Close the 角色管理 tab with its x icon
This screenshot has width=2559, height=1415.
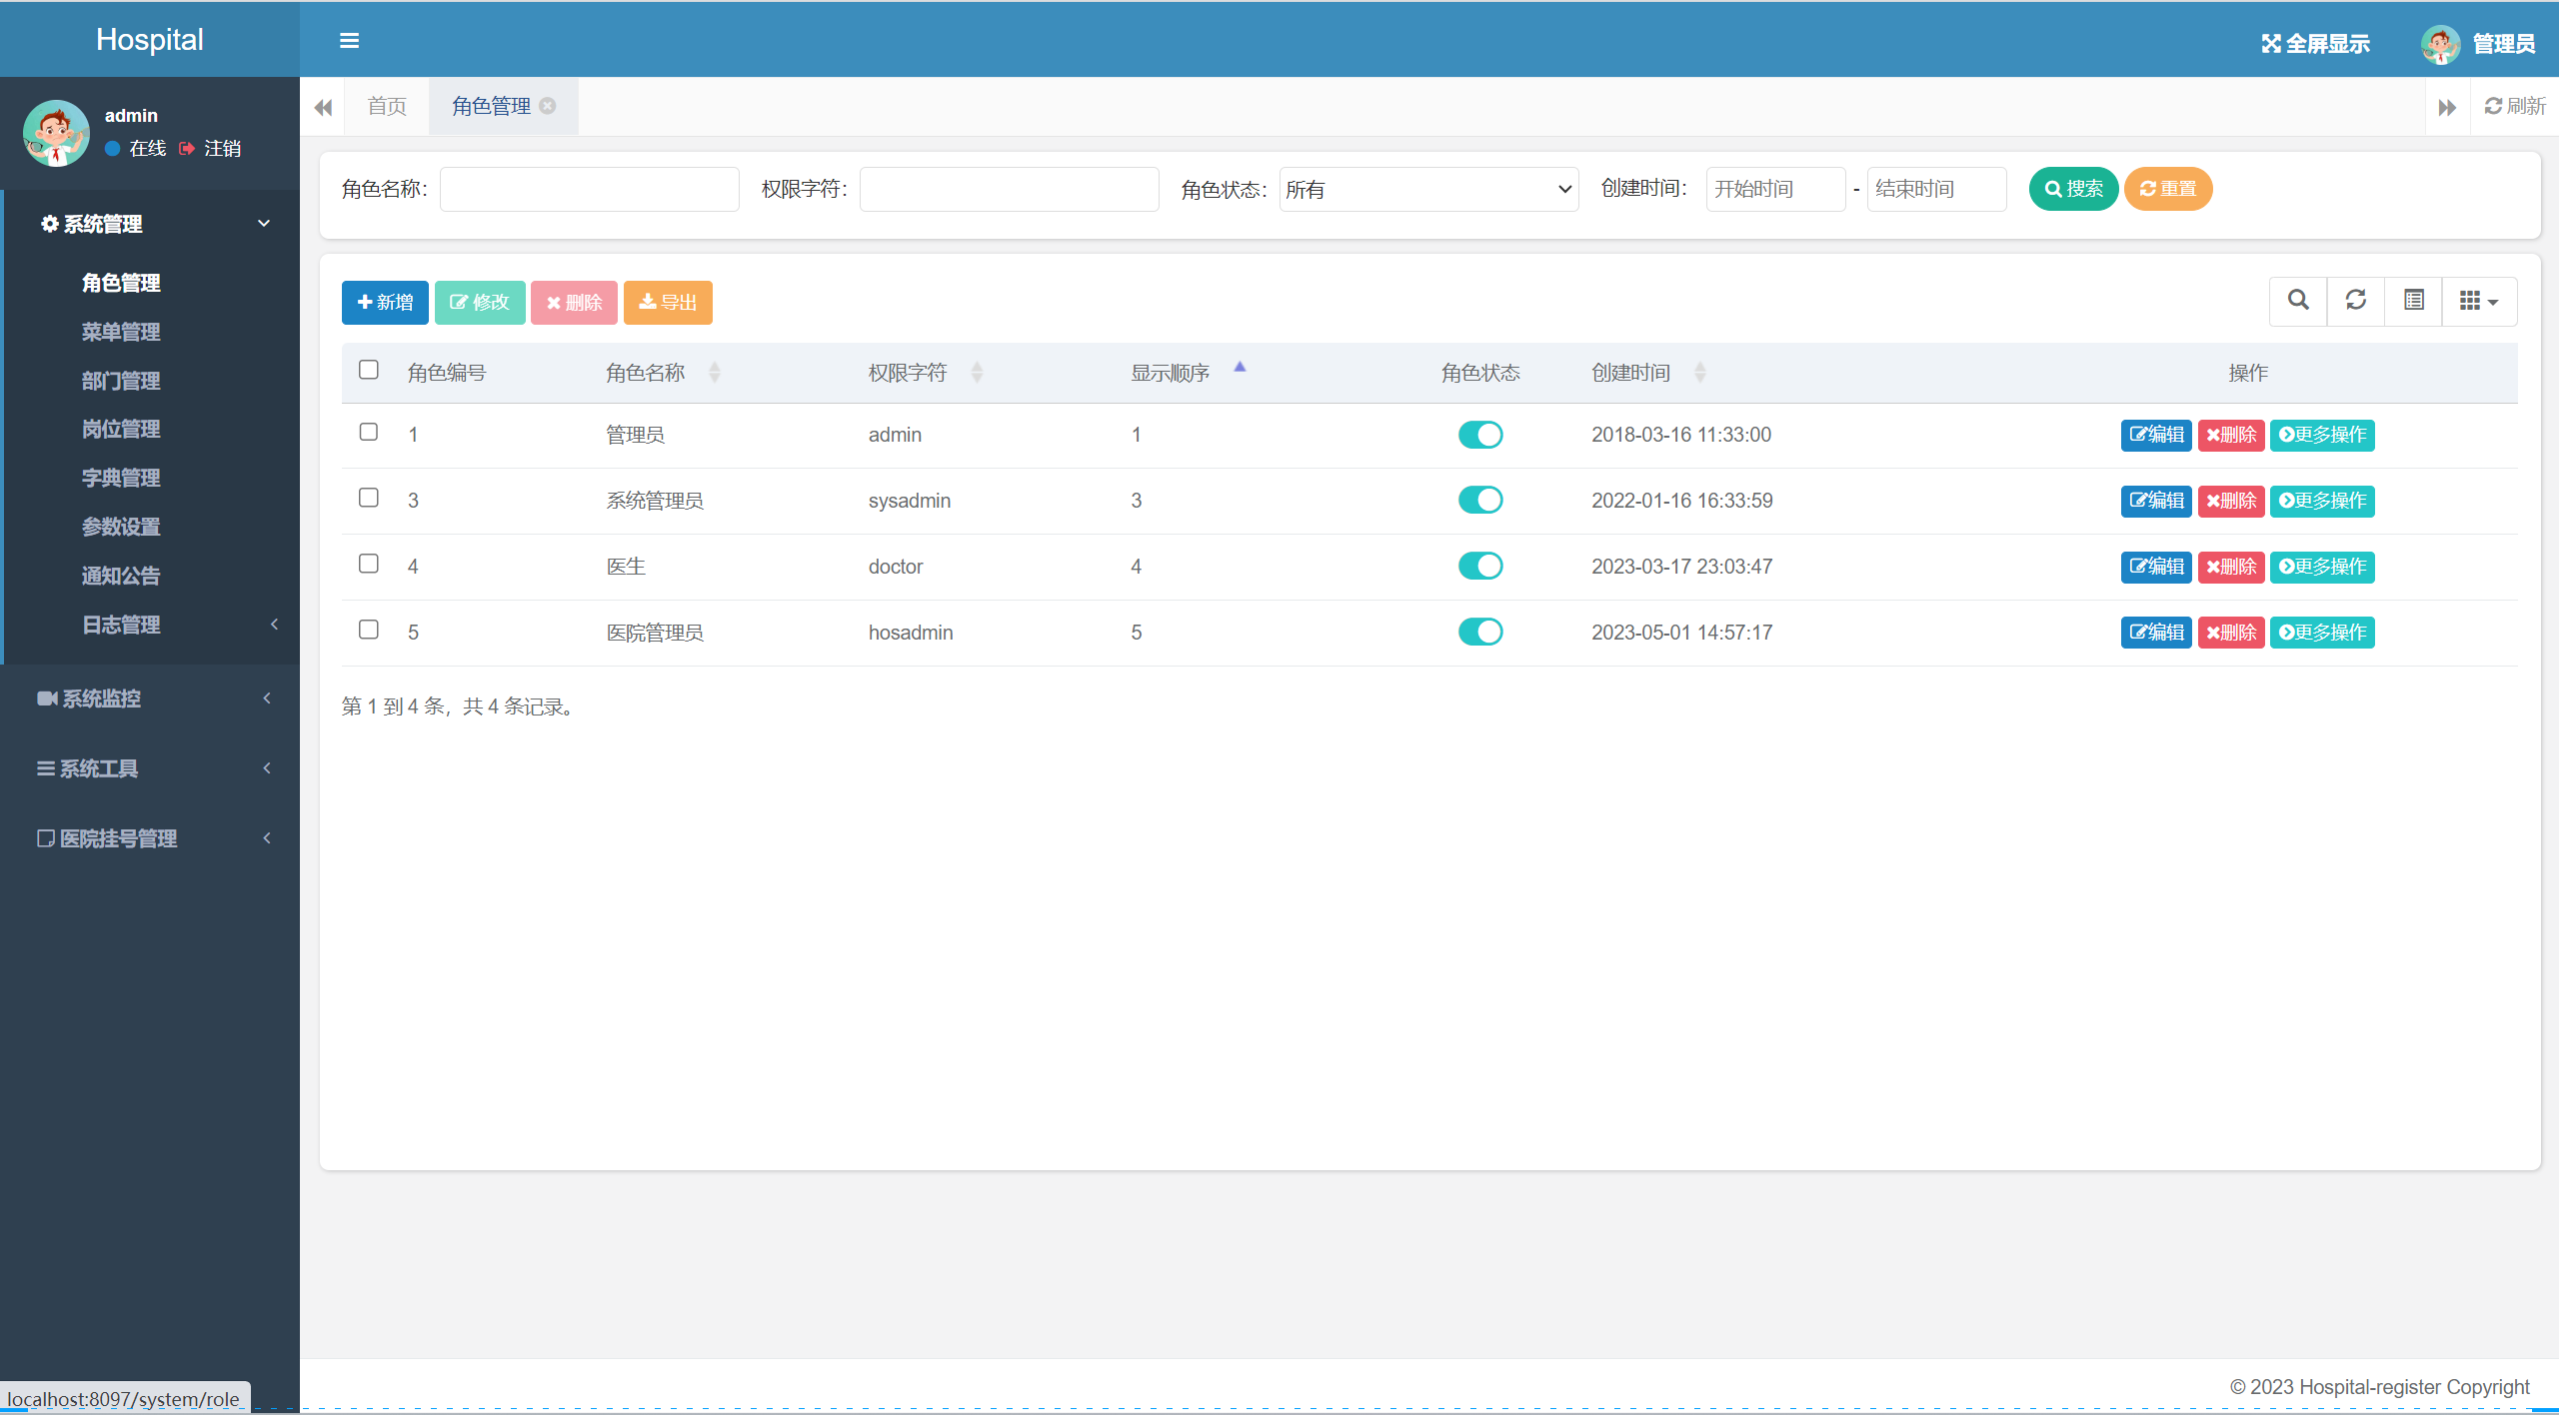(548, 106)
